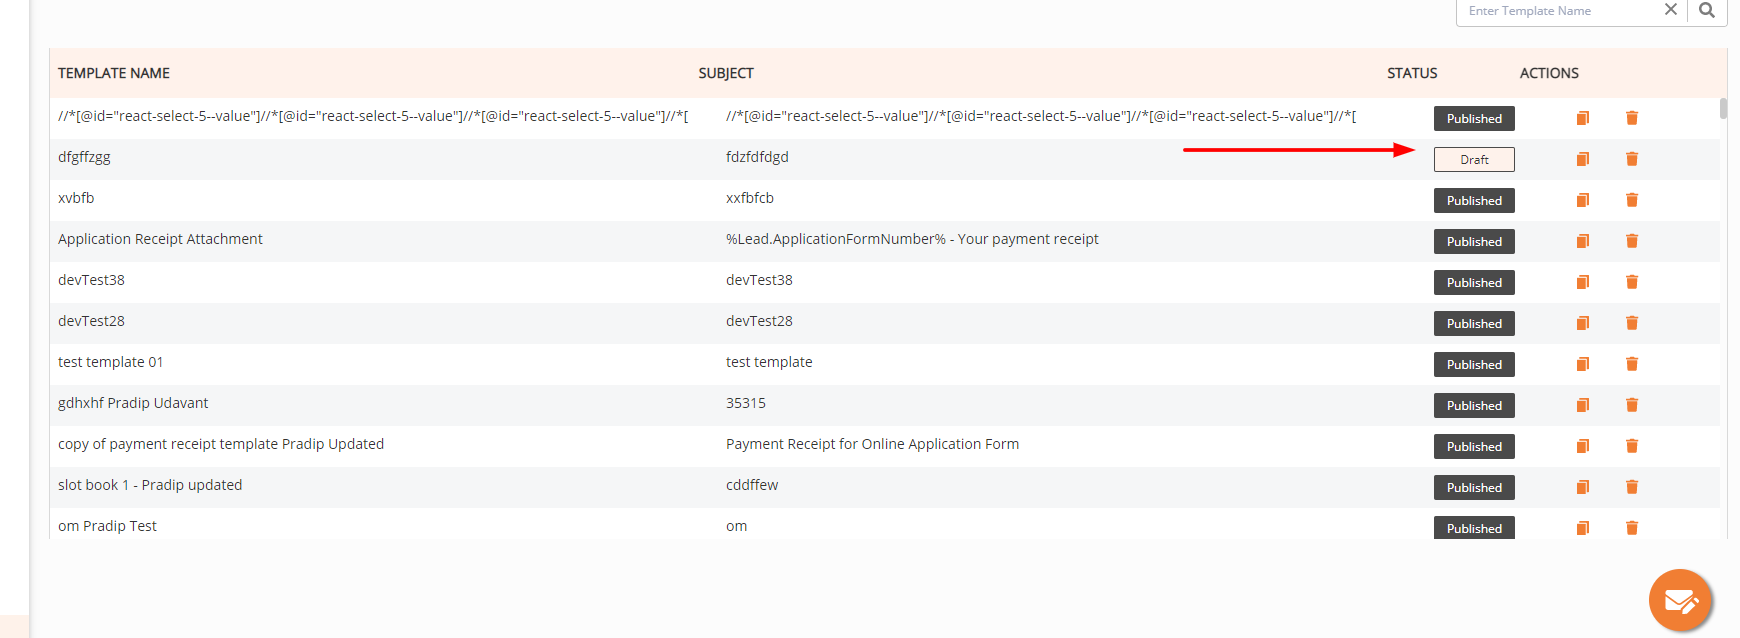The width and height of the screenshot is (1740, 638).
Task: Click Published status of Application Receipt Attachment
Action: (x=1474, y=241)
